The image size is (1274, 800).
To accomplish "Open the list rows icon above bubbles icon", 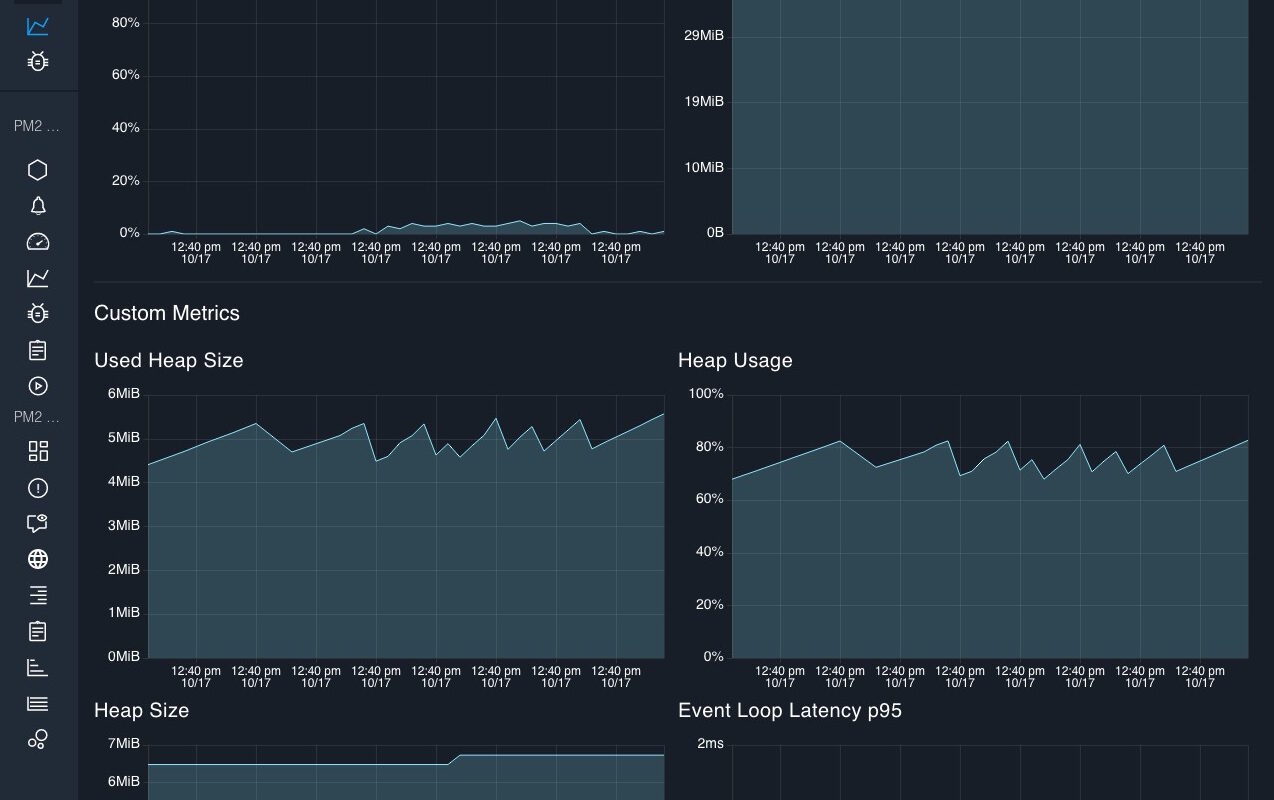I will (x=37, y=703).
